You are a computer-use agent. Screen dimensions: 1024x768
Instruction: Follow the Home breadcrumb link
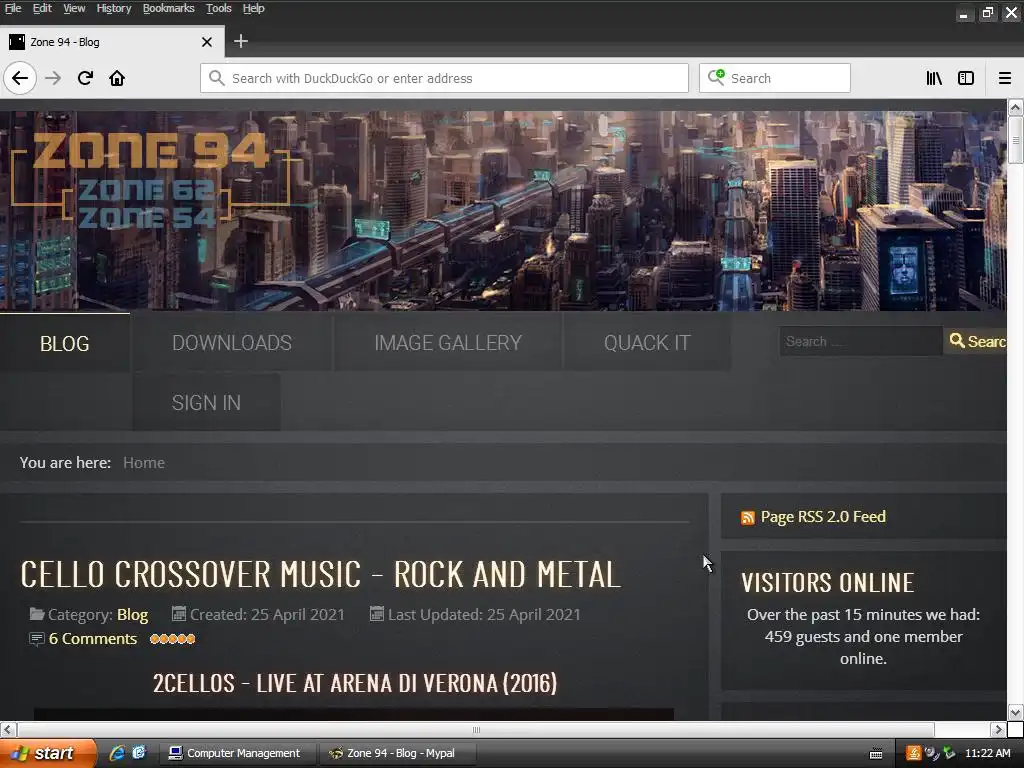pos(144,463)
